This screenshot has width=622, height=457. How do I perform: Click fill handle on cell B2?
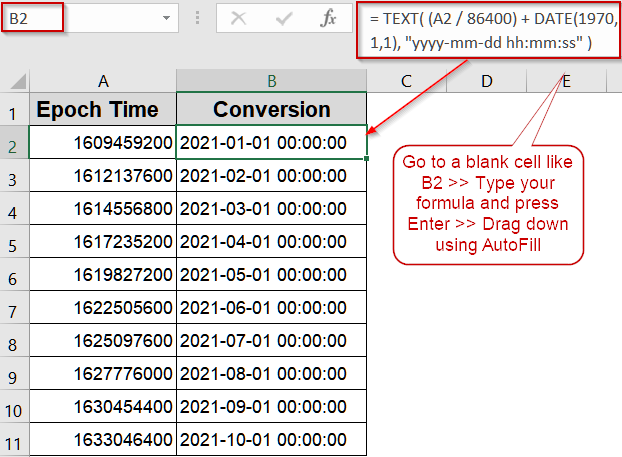[367, 157]
